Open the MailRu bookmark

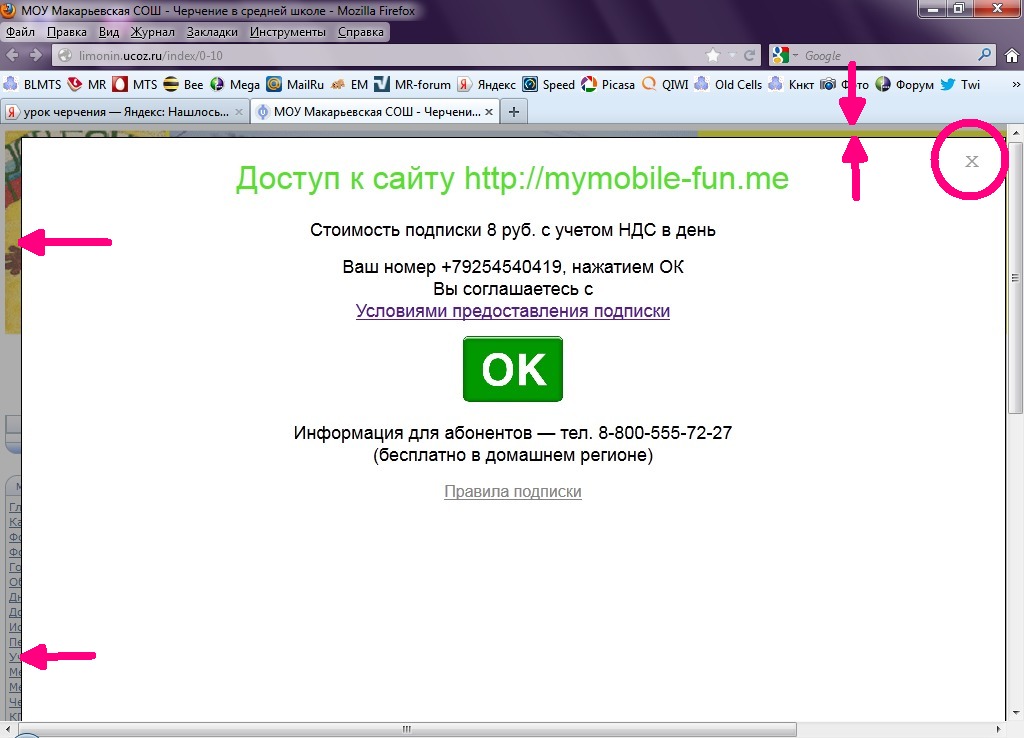point(296,85)
